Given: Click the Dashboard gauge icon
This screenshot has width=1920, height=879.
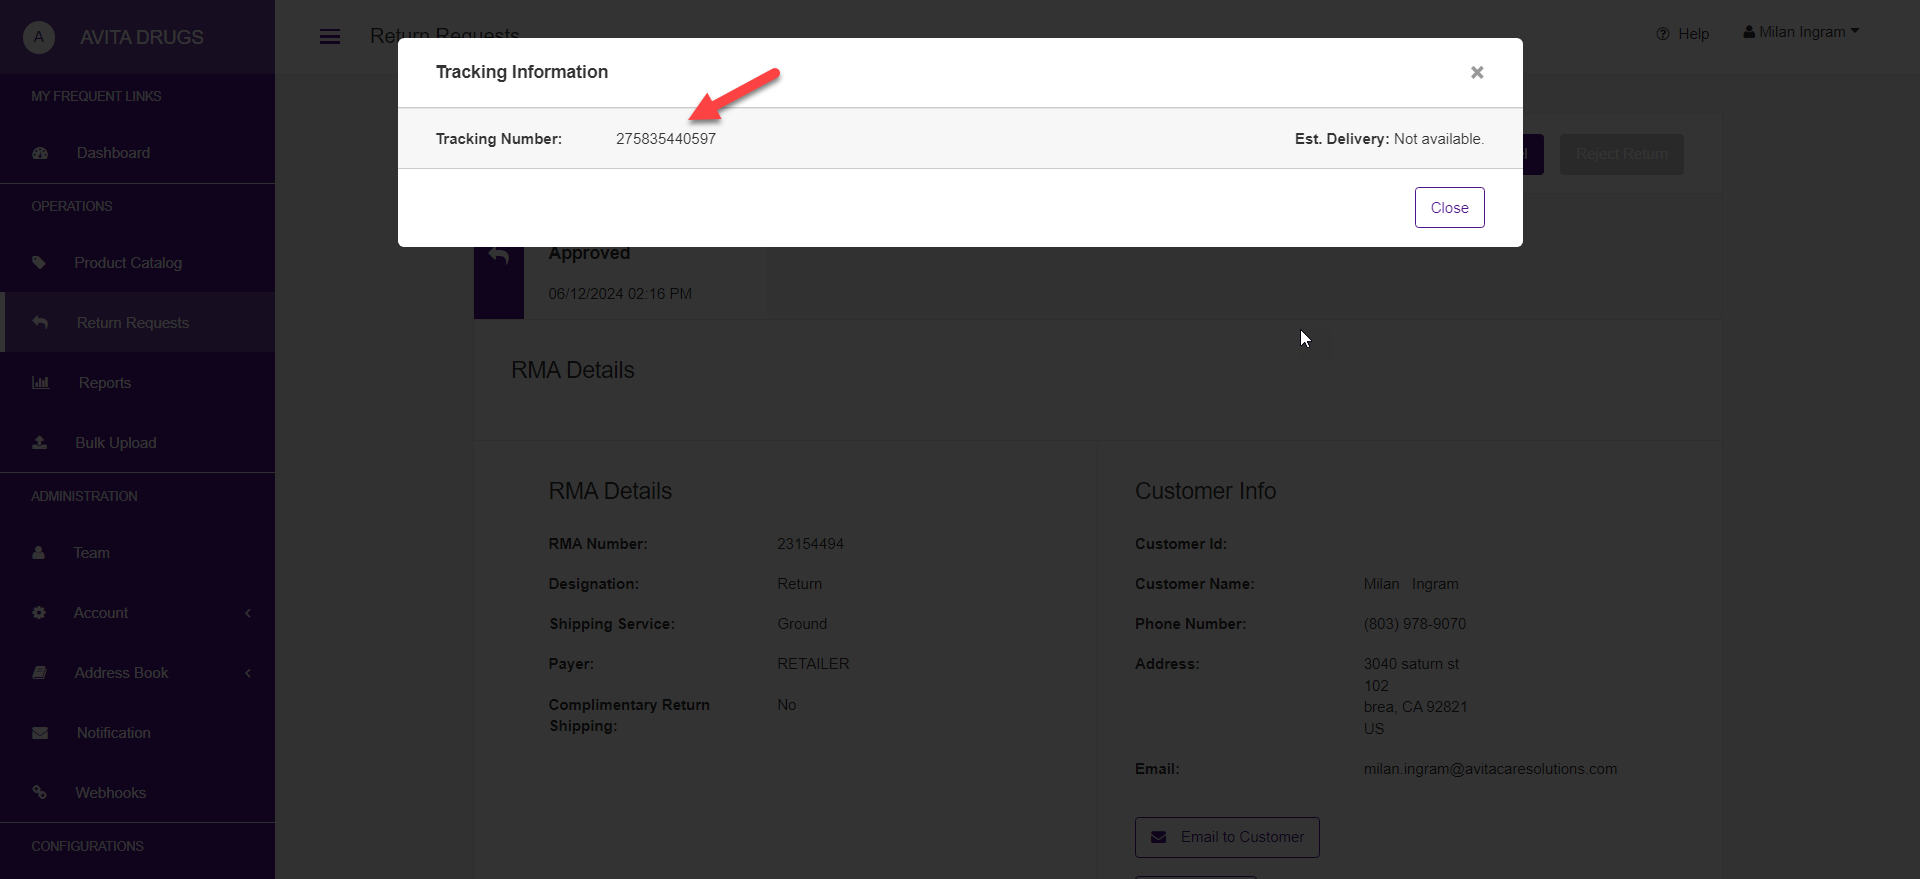Looking at the screenshot, I should (x=40, y=153).
